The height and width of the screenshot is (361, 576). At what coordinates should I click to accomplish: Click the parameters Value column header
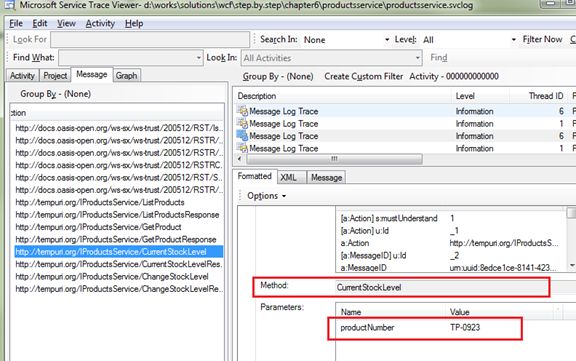coord(500,312)
